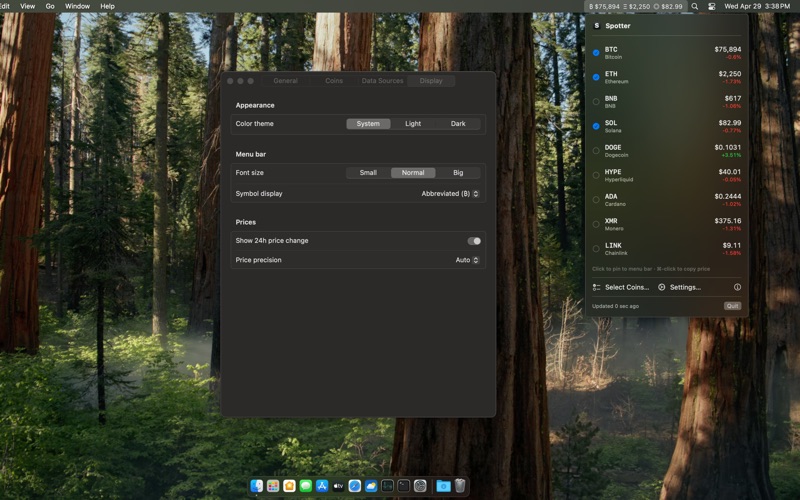Viewport: 800px width, 500px height.
Task: Check the HYPE pin circle
Action: coord(596,175)
